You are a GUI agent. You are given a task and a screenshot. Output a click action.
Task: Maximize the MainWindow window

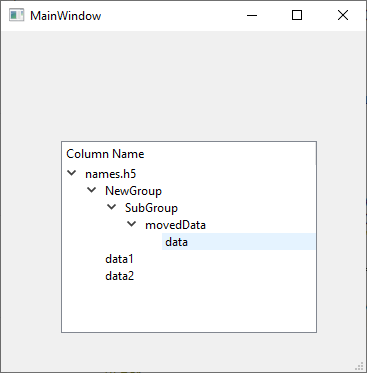[x=297, y=15]
